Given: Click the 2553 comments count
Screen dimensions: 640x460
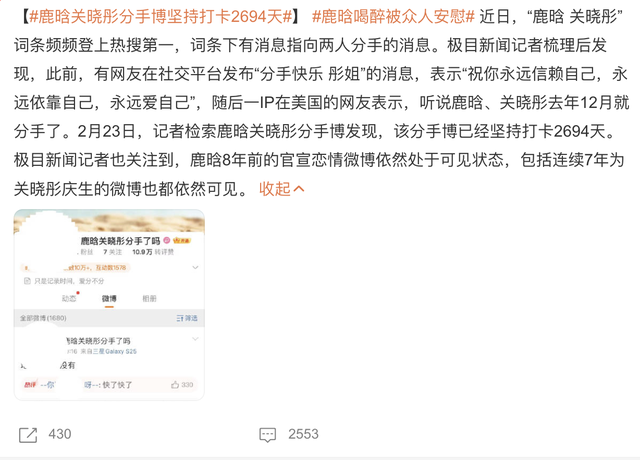Looking at the screenshot, I should click(x=303, y=434).
